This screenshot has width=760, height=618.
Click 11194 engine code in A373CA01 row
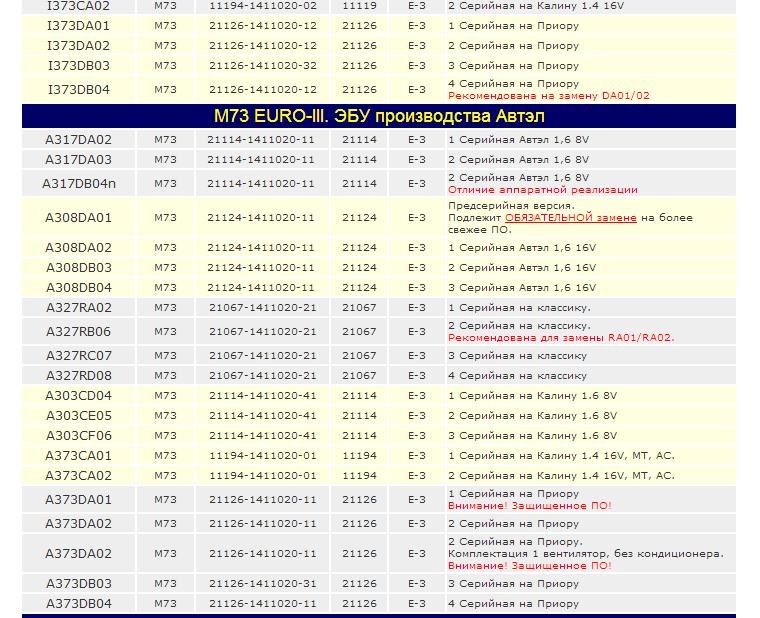[x=359, y=456]
